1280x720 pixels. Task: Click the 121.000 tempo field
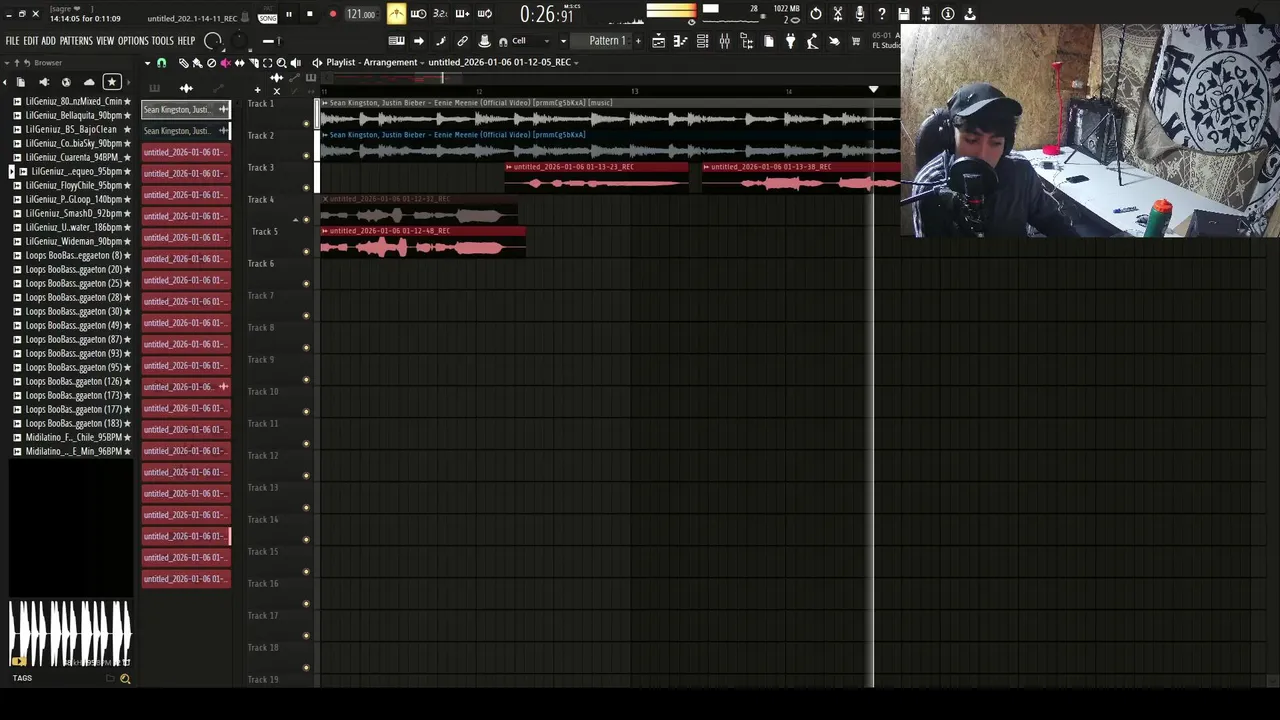click(x=361, y=14)
